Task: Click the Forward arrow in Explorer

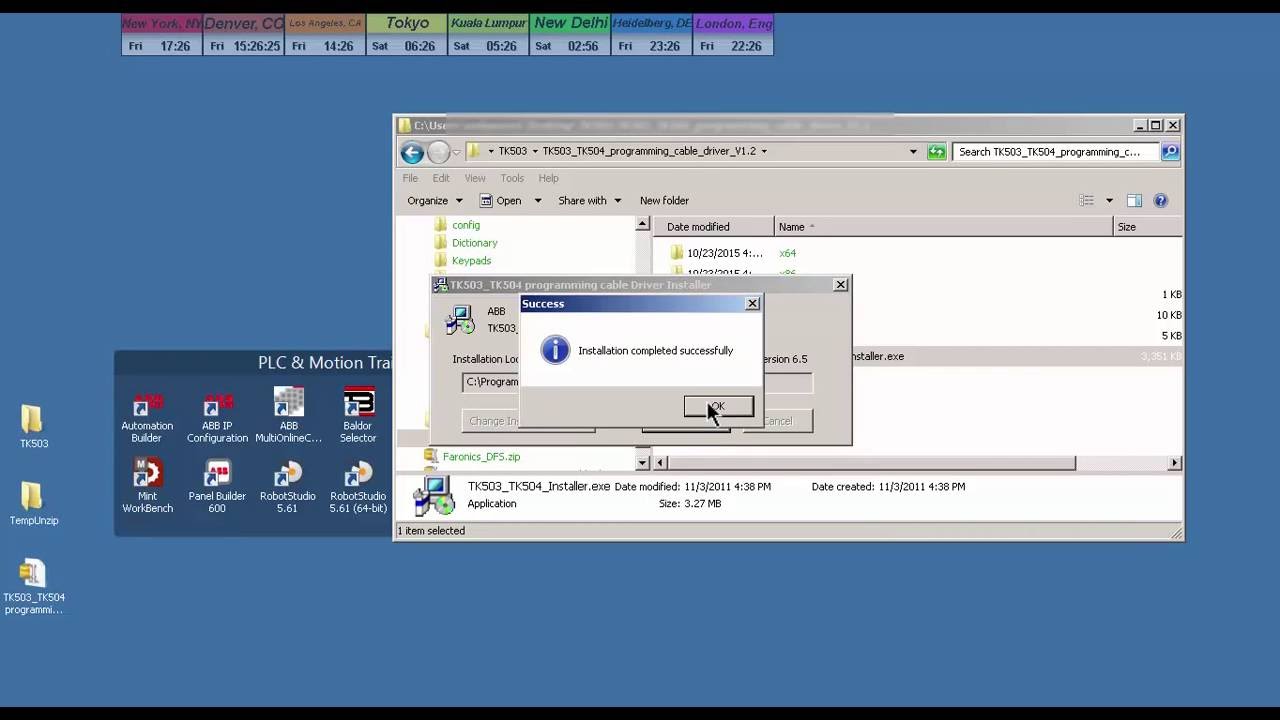Action: (438, 152)
